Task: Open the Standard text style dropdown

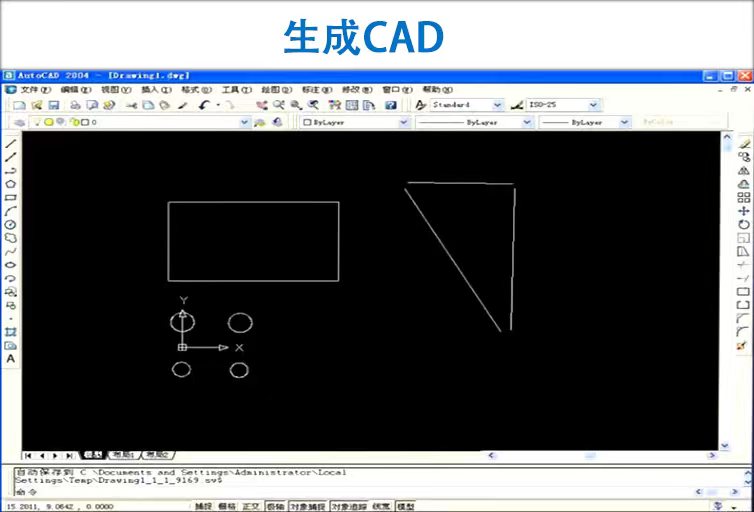Action: tap(498, 105)
